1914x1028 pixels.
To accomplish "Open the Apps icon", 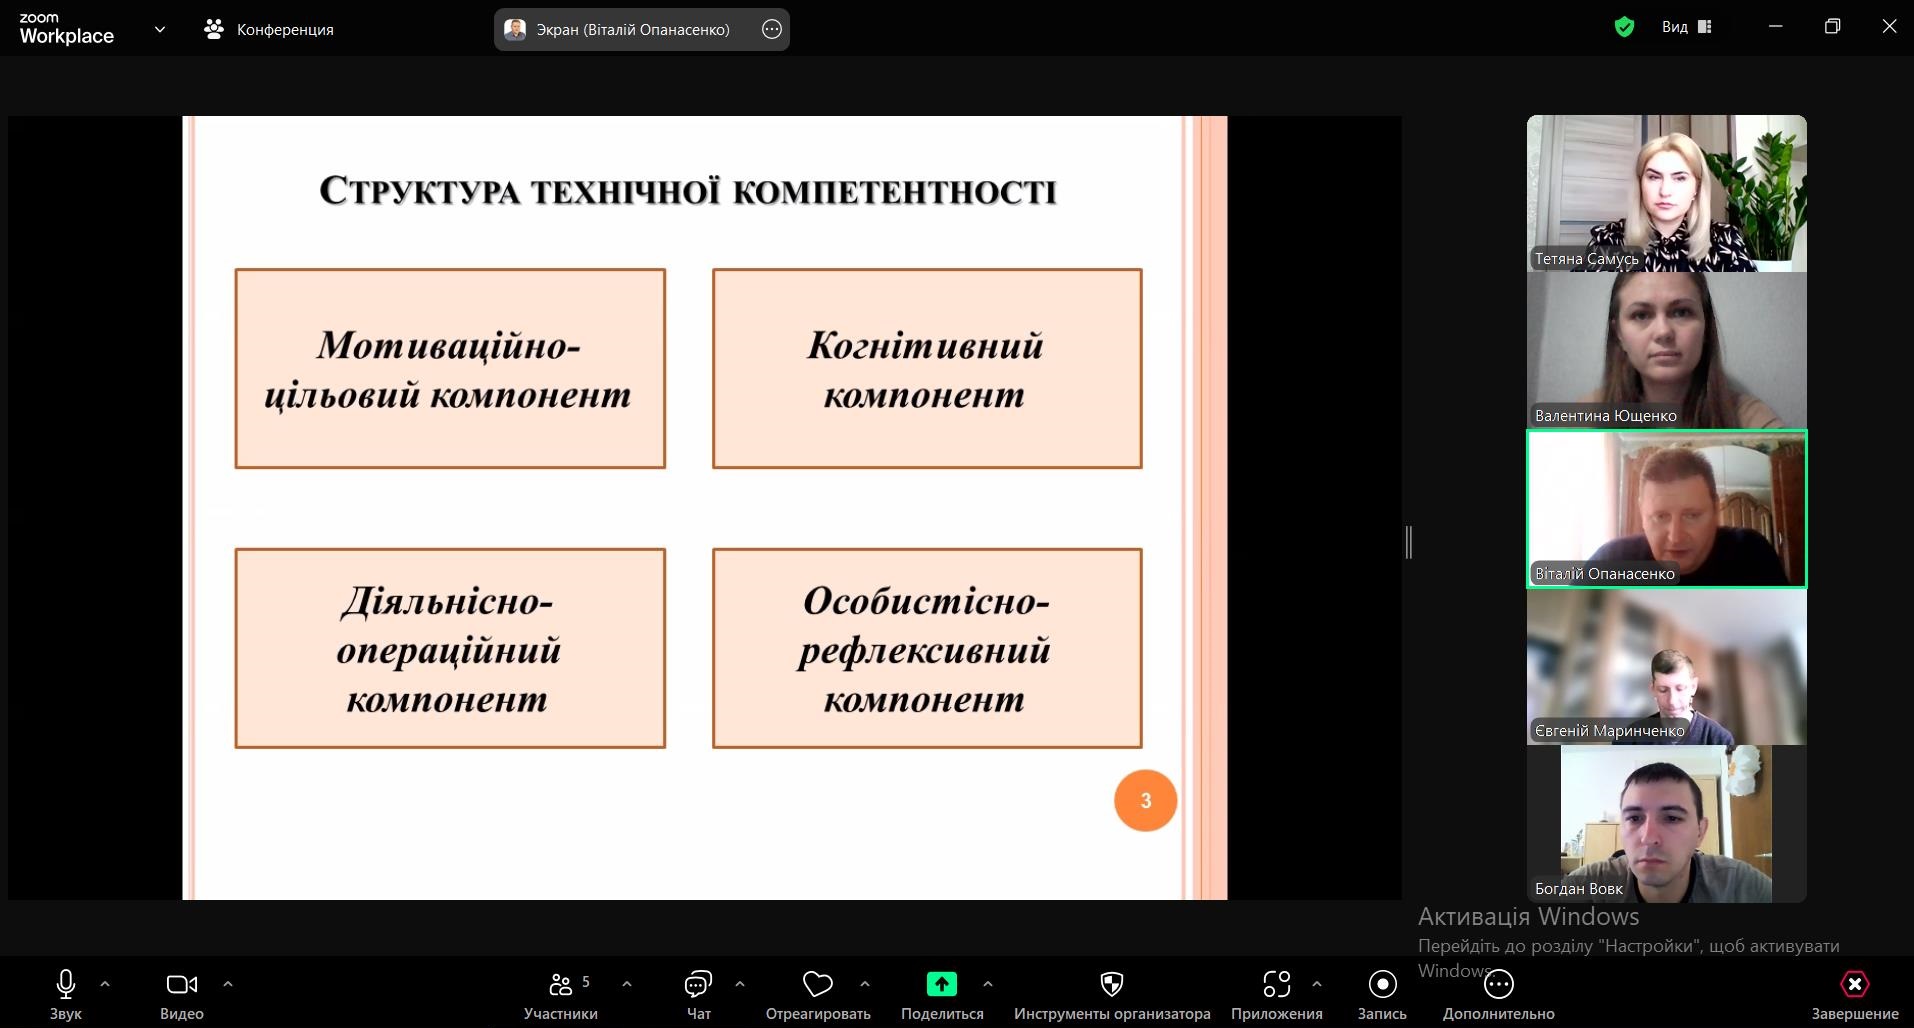I will [1276, 985].
